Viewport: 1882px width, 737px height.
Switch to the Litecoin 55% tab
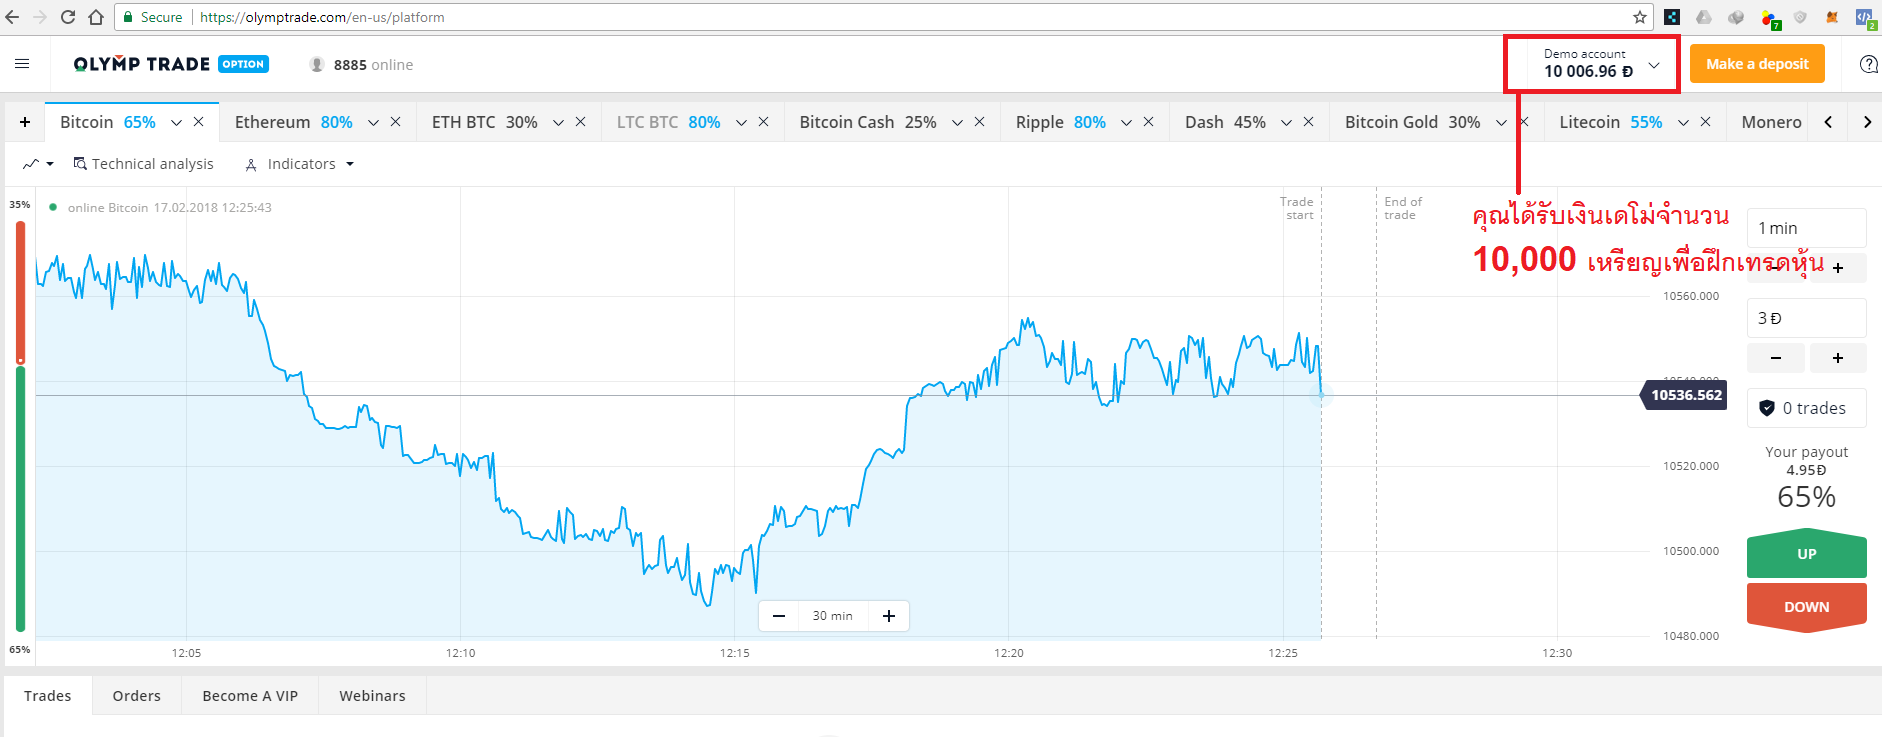tap(1610, 122)
